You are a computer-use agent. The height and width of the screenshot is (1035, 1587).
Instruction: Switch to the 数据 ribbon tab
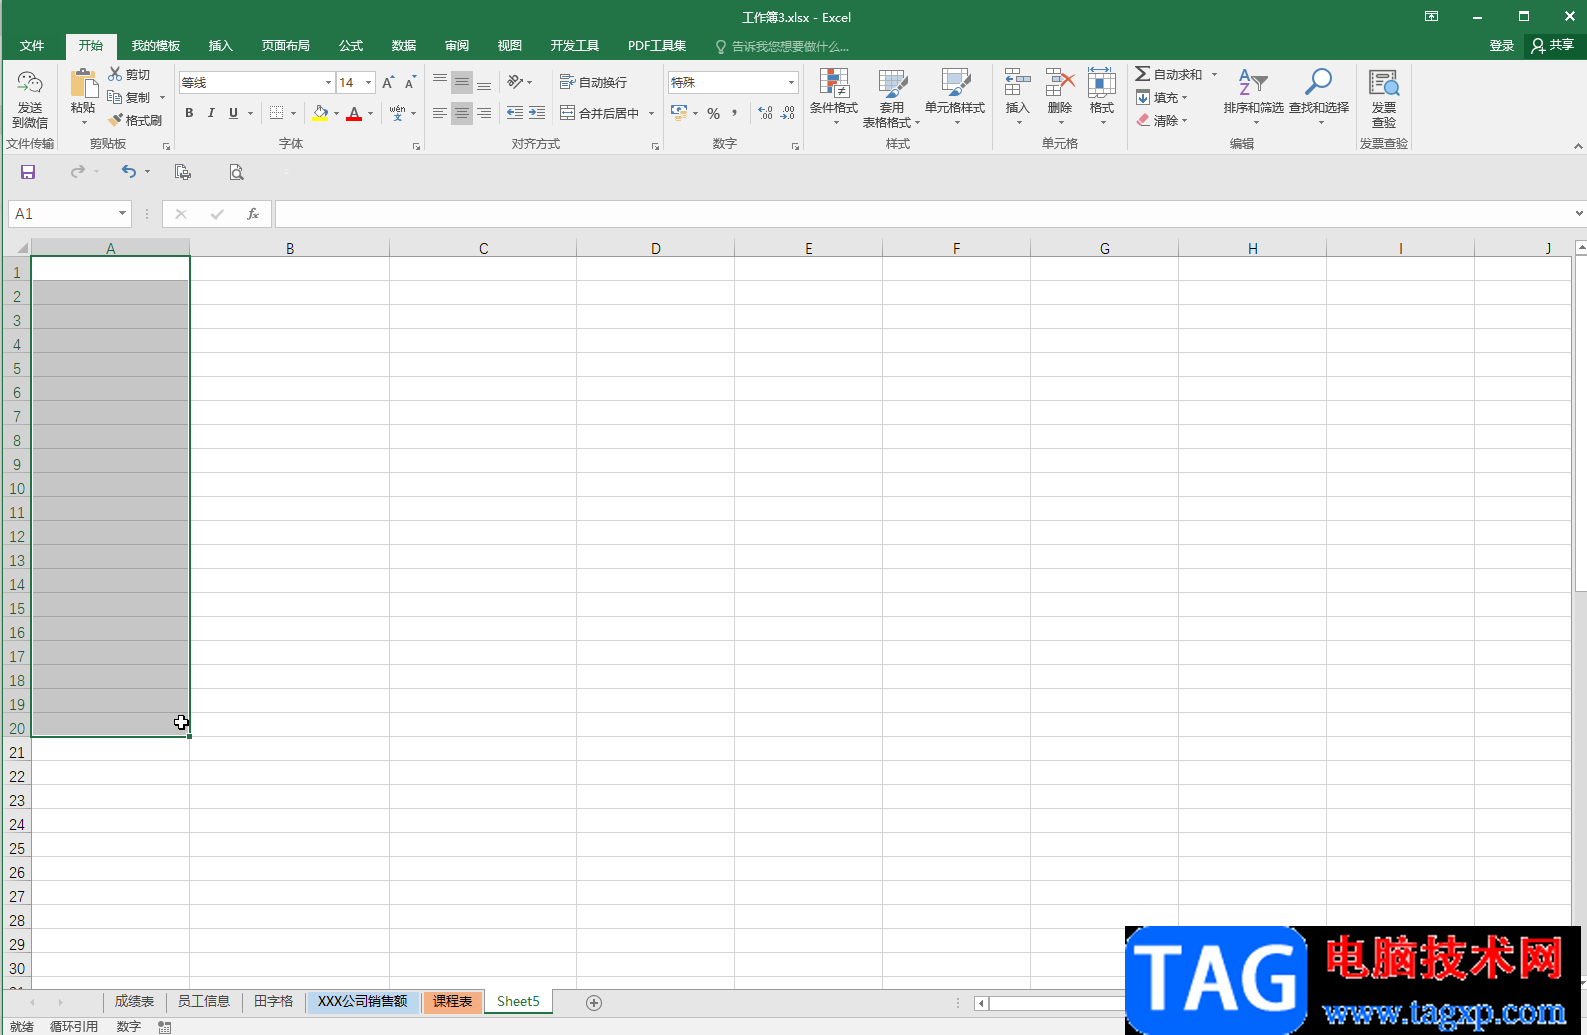click(x=404, y=46)
